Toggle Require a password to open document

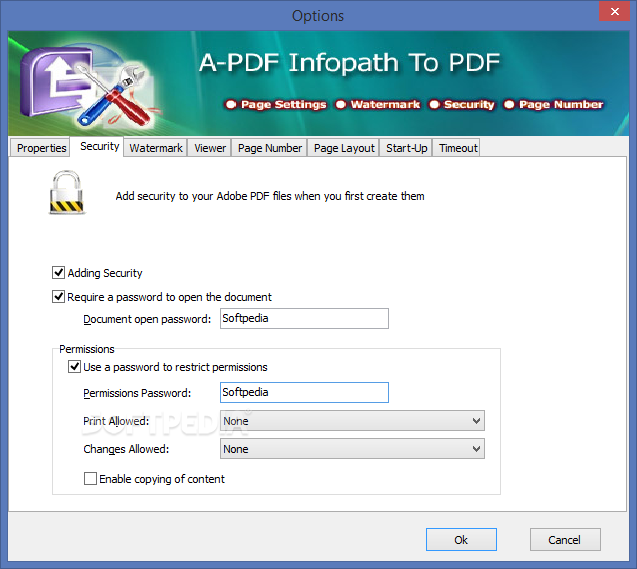[58, 297]
